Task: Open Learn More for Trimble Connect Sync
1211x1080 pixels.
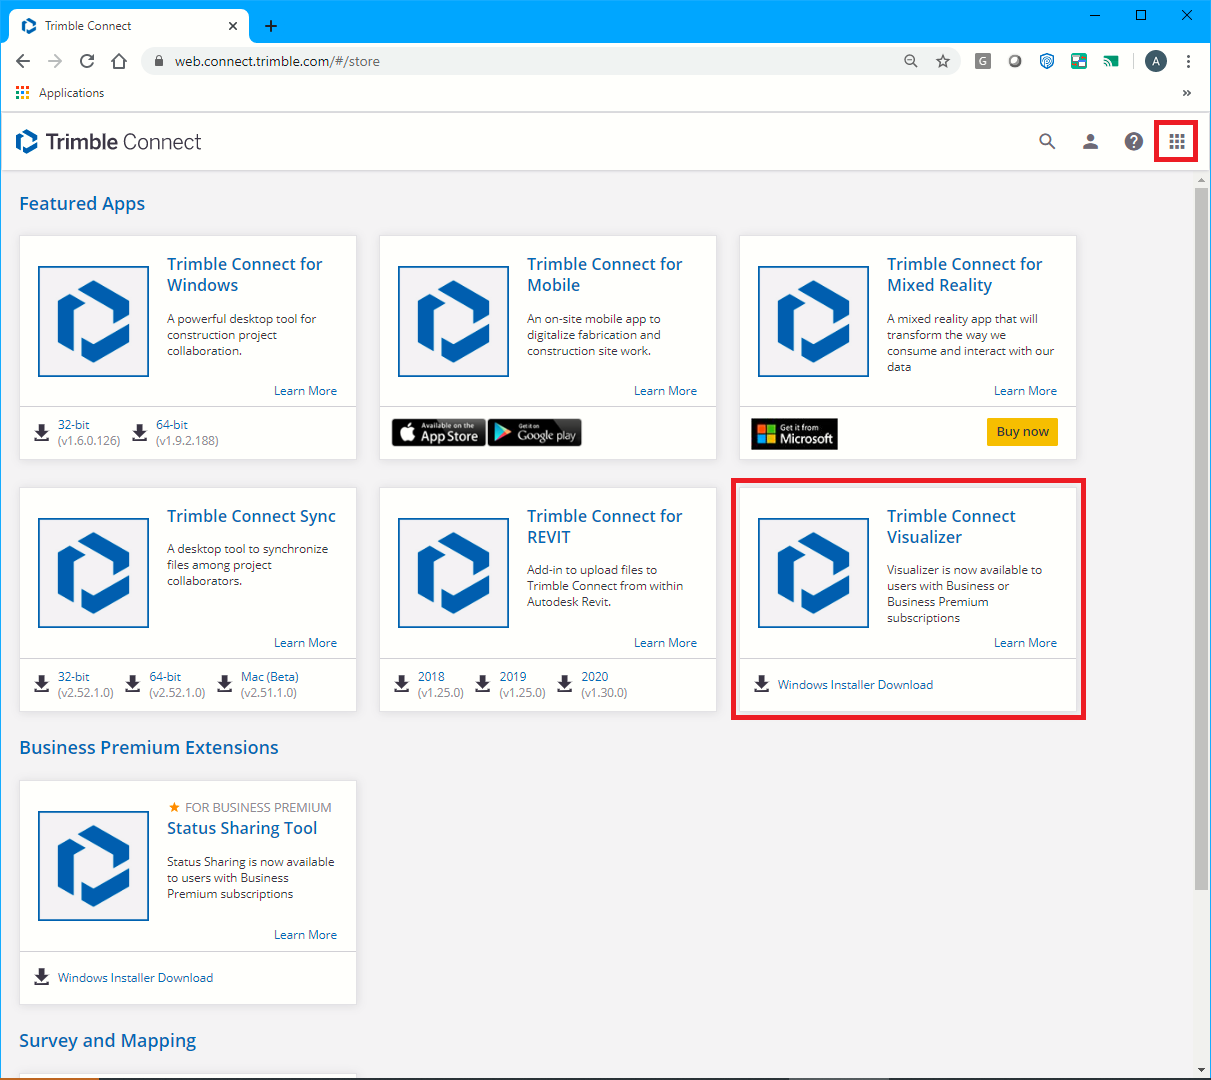Action: pos(305,643)
